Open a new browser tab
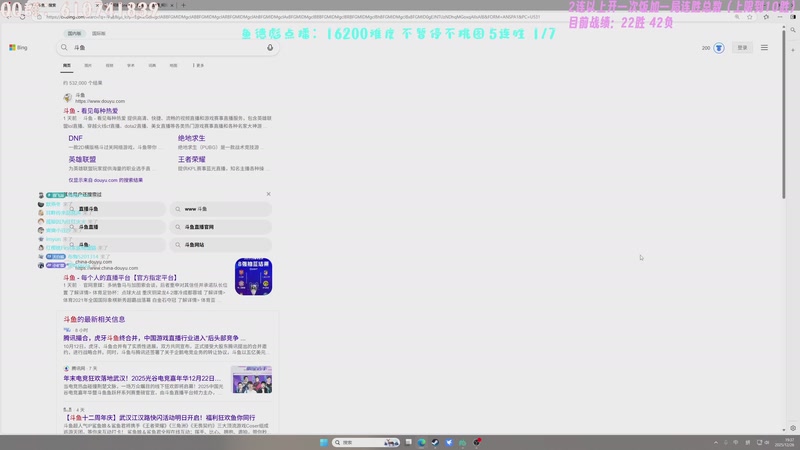The height and width of the screenshot is (450, 800). click(x=183, y=5)
